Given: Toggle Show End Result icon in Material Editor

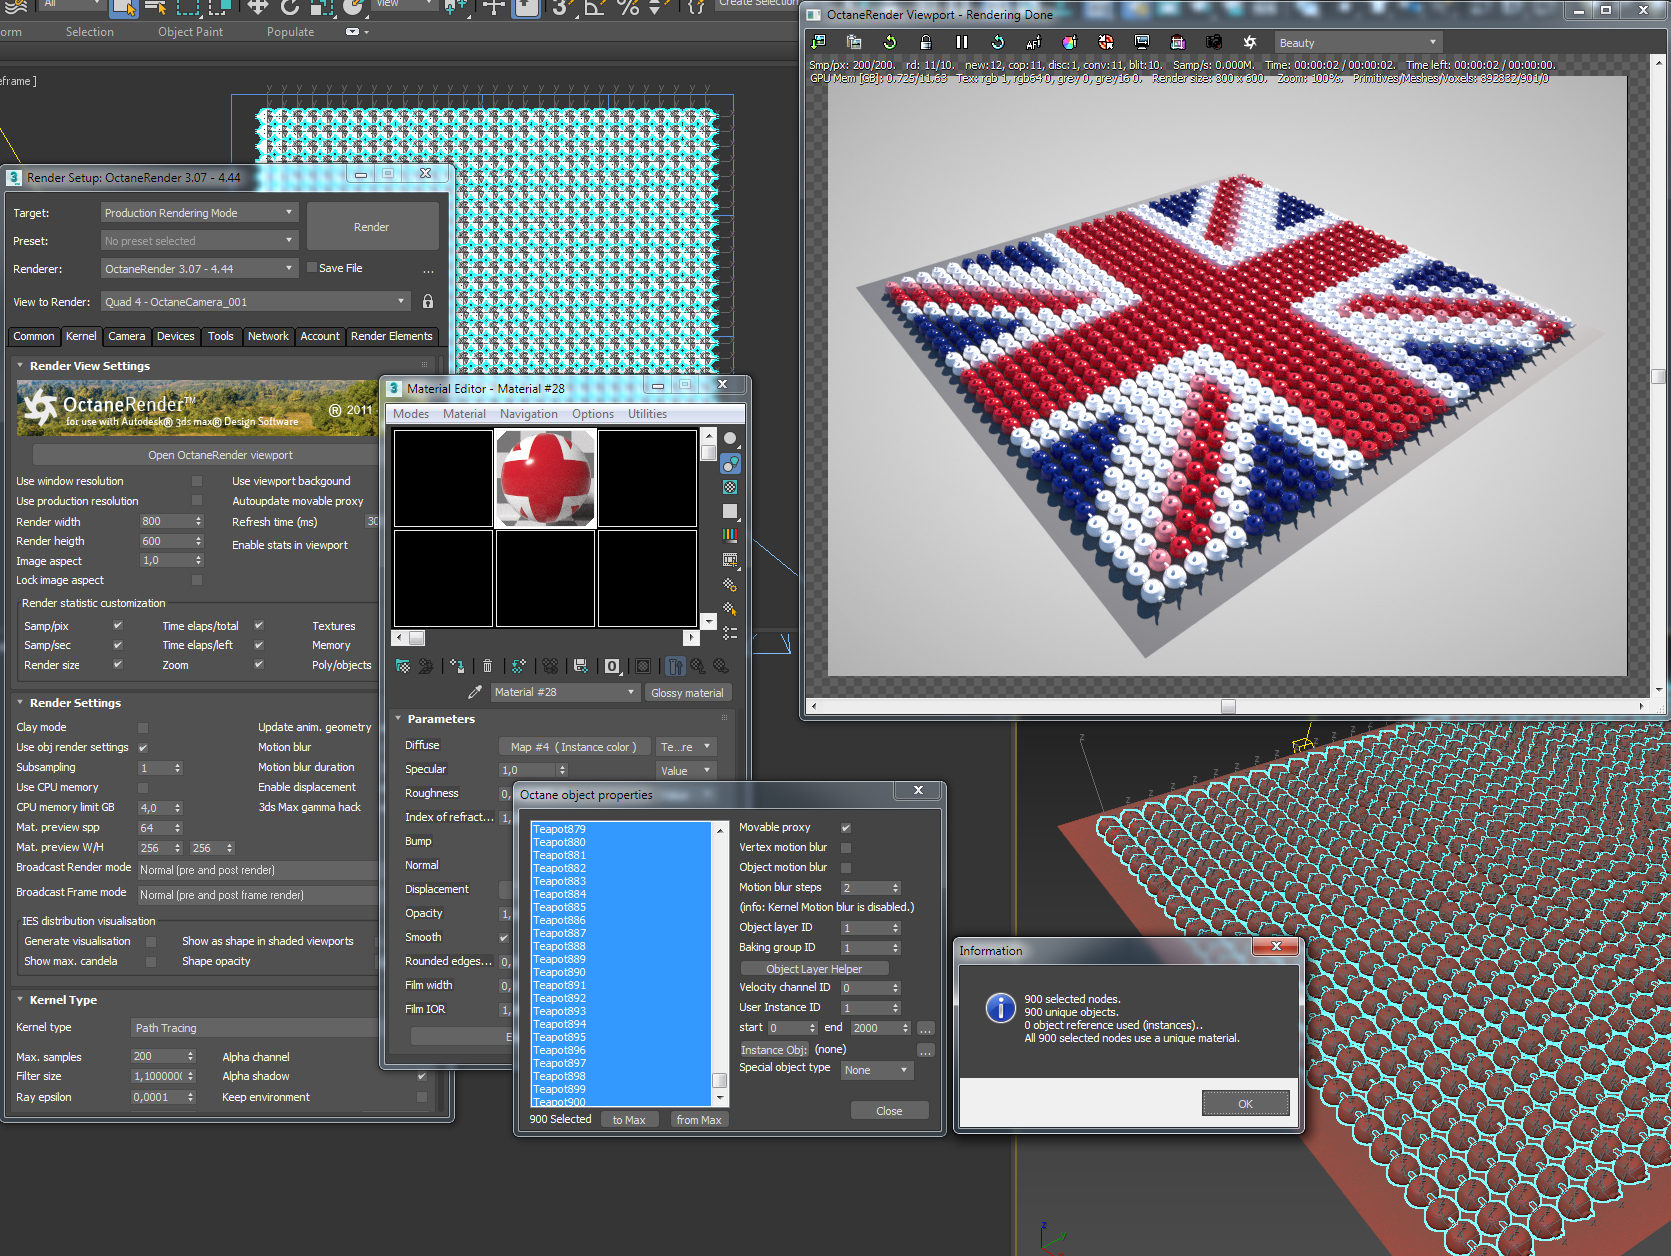Looking at the screenshot, I should (675, 666).
